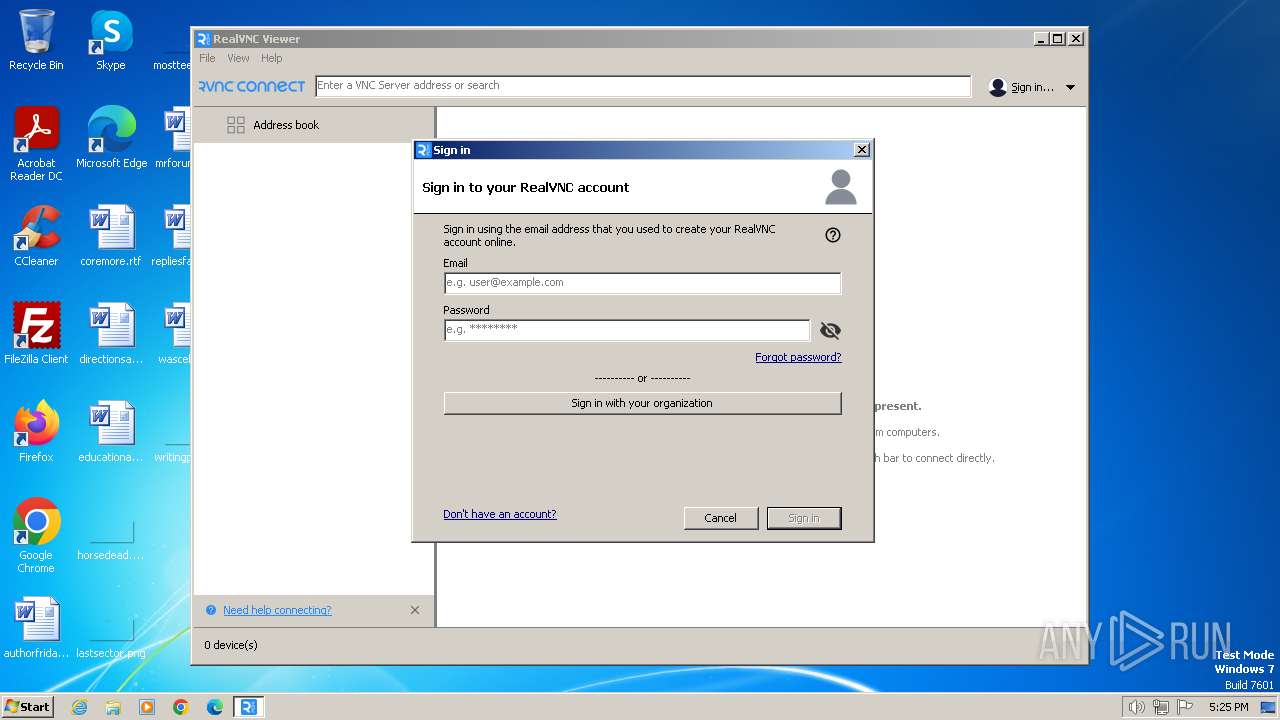
Task: Click the Sign in account icon in toolbar
Action: click(x=997, y=87)
